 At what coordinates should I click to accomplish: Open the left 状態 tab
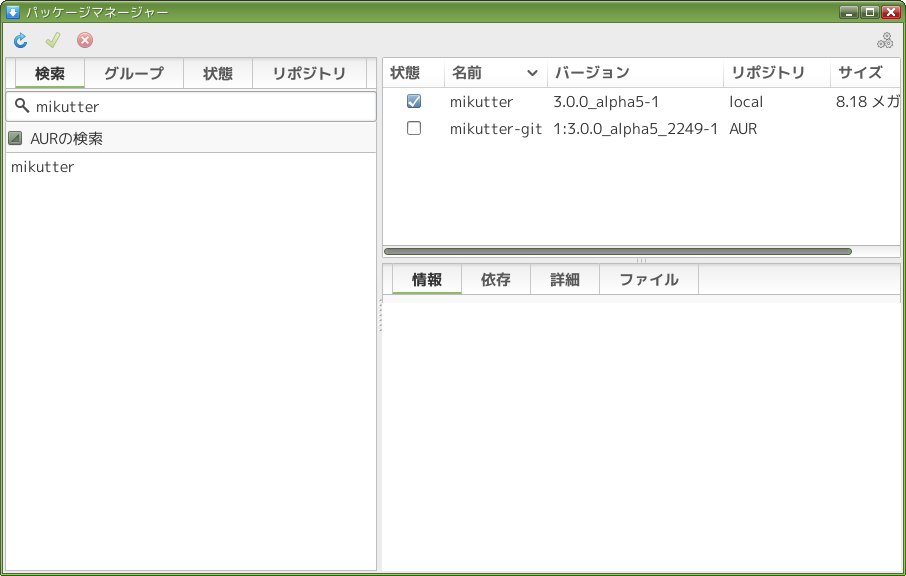pos(218,73)
